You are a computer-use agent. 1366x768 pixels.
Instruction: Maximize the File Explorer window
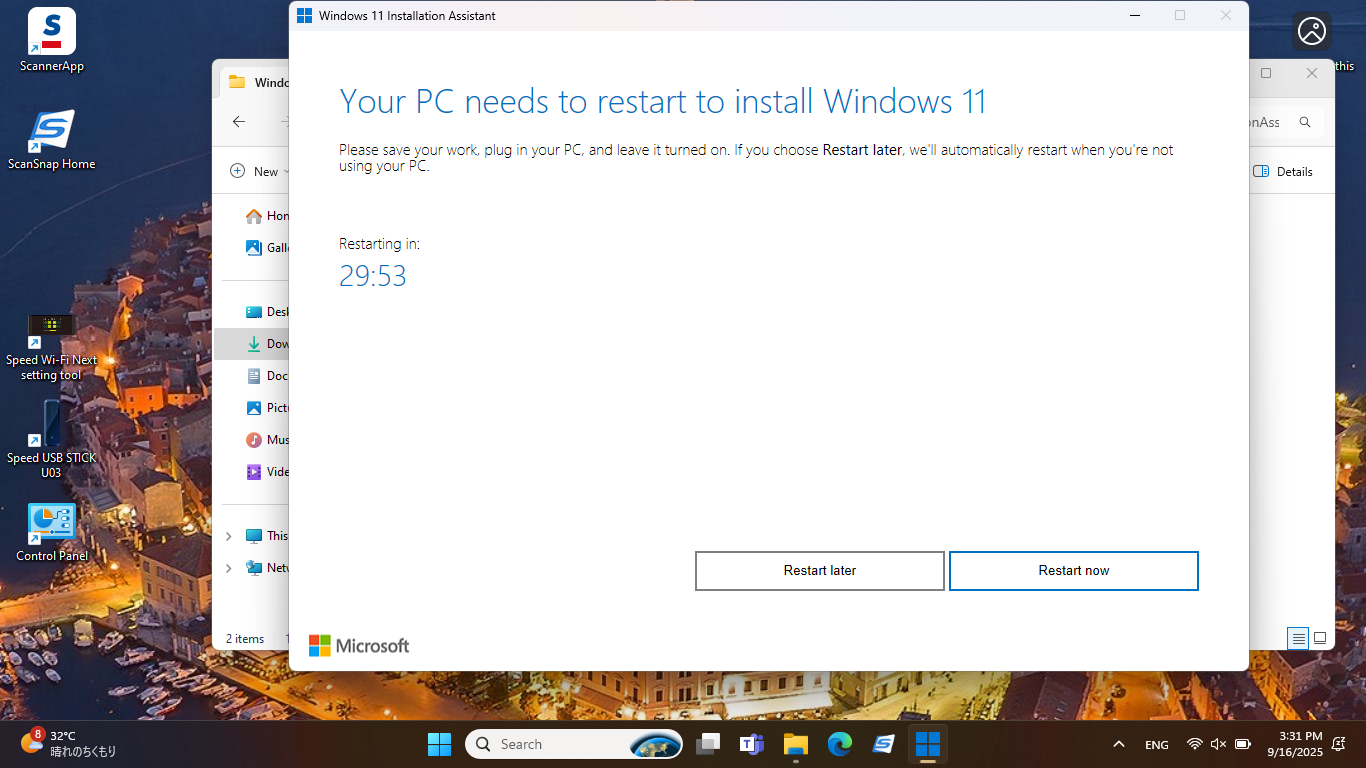coord(1266,73)
